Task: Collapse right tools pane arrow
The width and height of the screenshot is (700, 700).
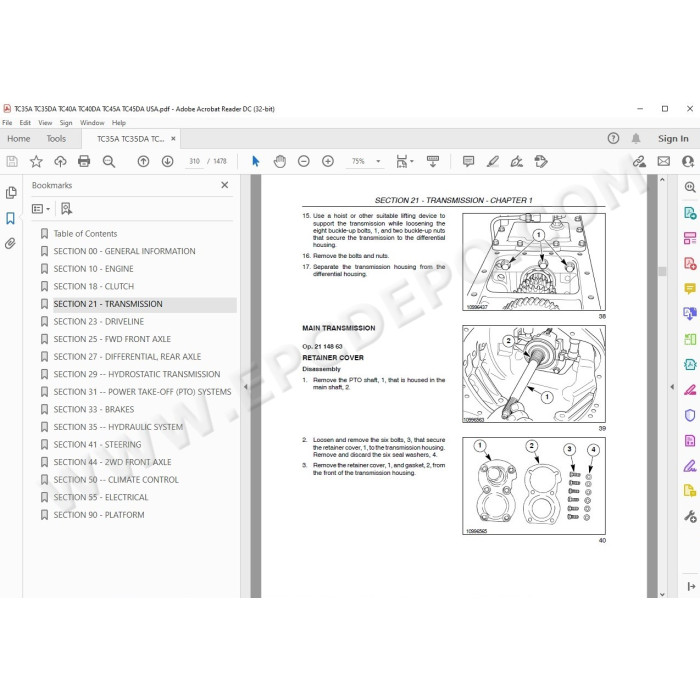Action: click(x=672, y=387)
